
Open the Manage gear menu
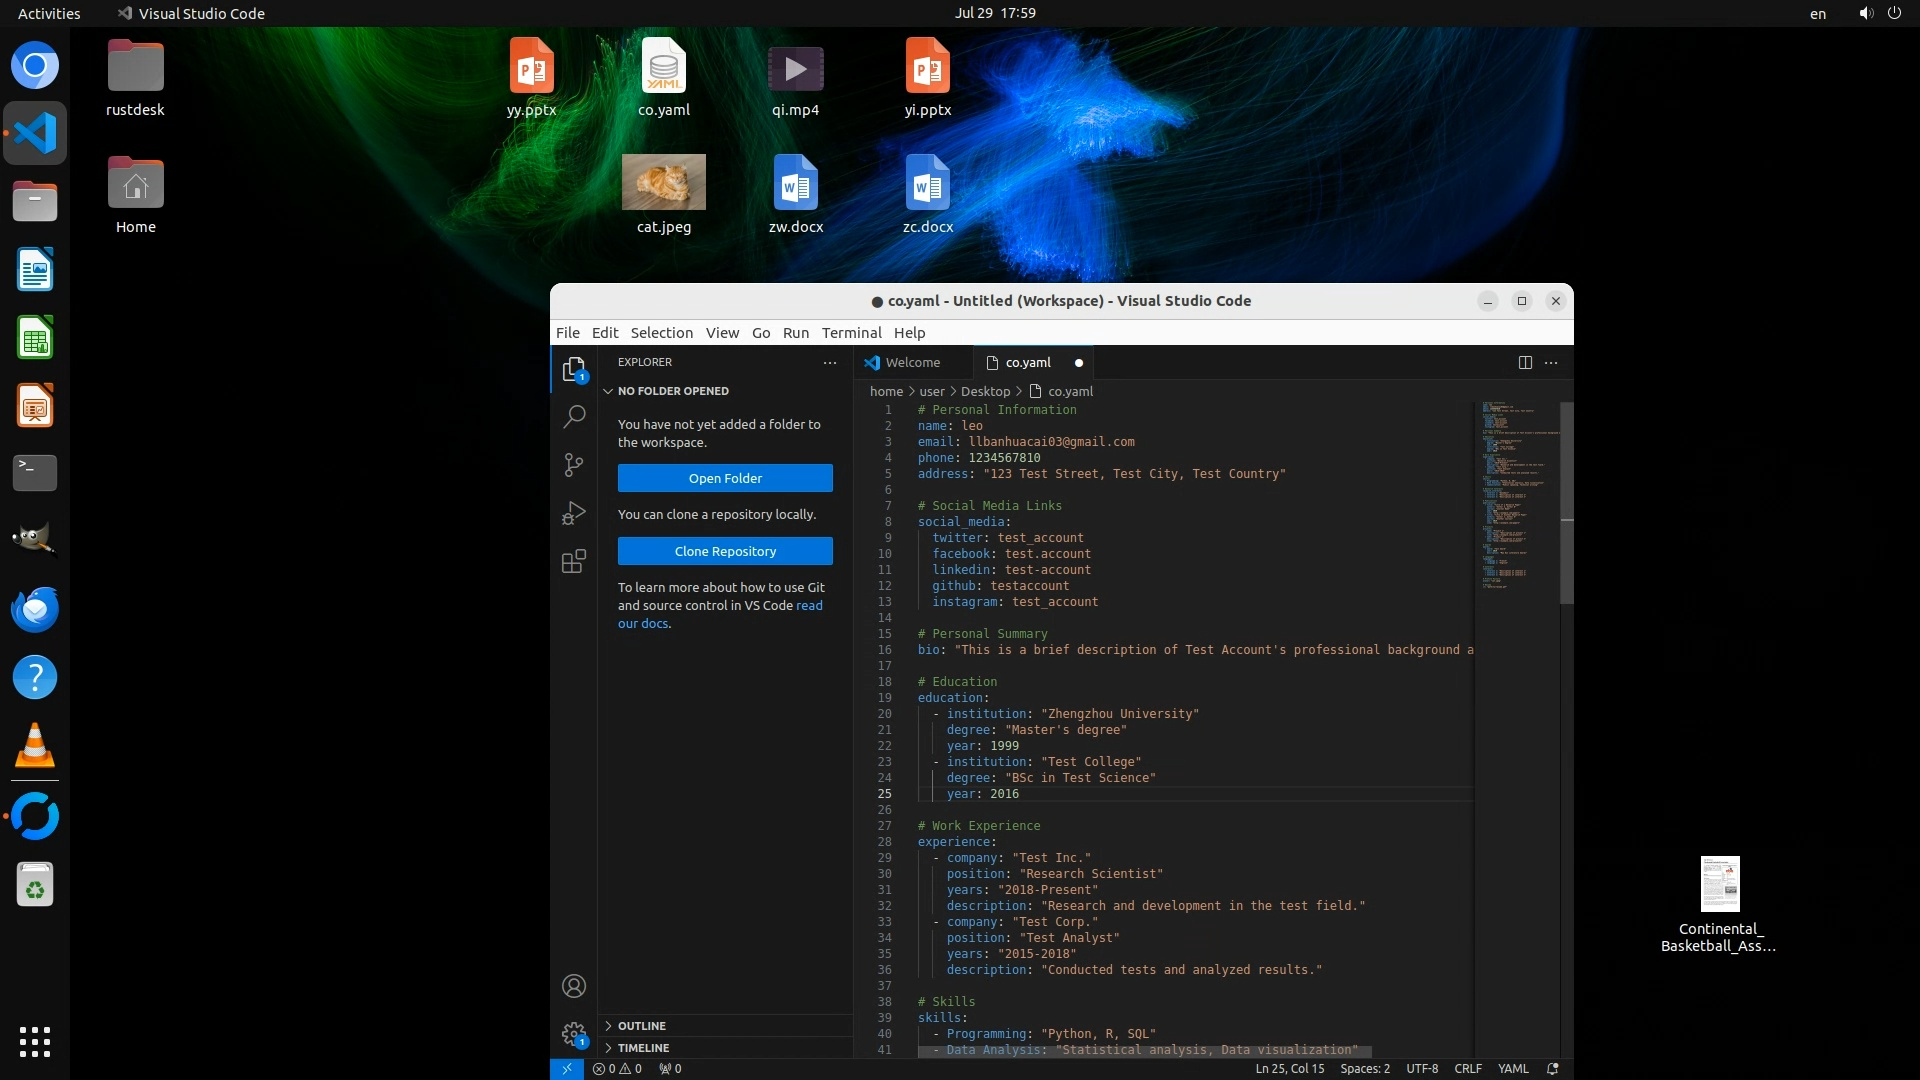click(x=574, y=1034)
